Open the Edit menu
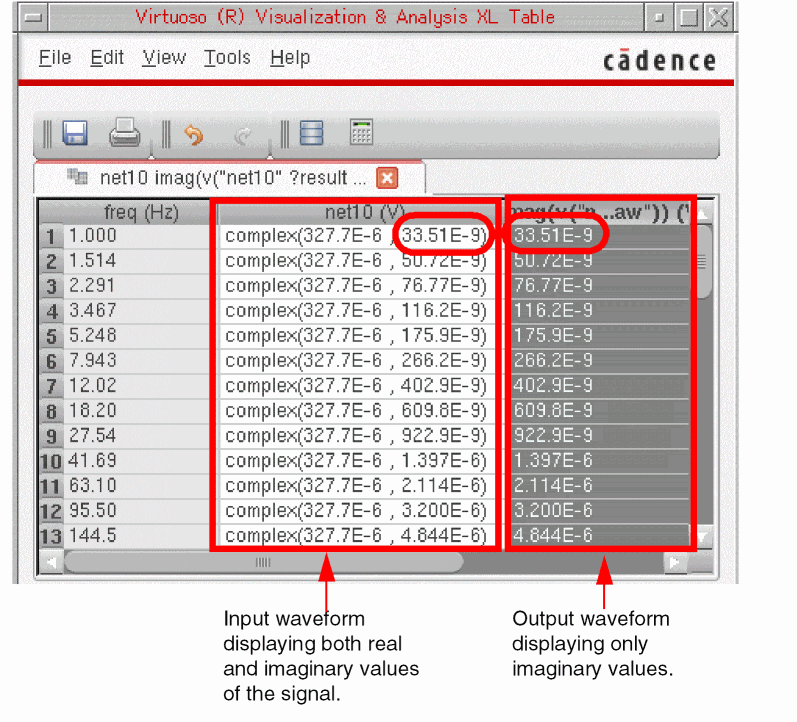 tap(107, 58)
